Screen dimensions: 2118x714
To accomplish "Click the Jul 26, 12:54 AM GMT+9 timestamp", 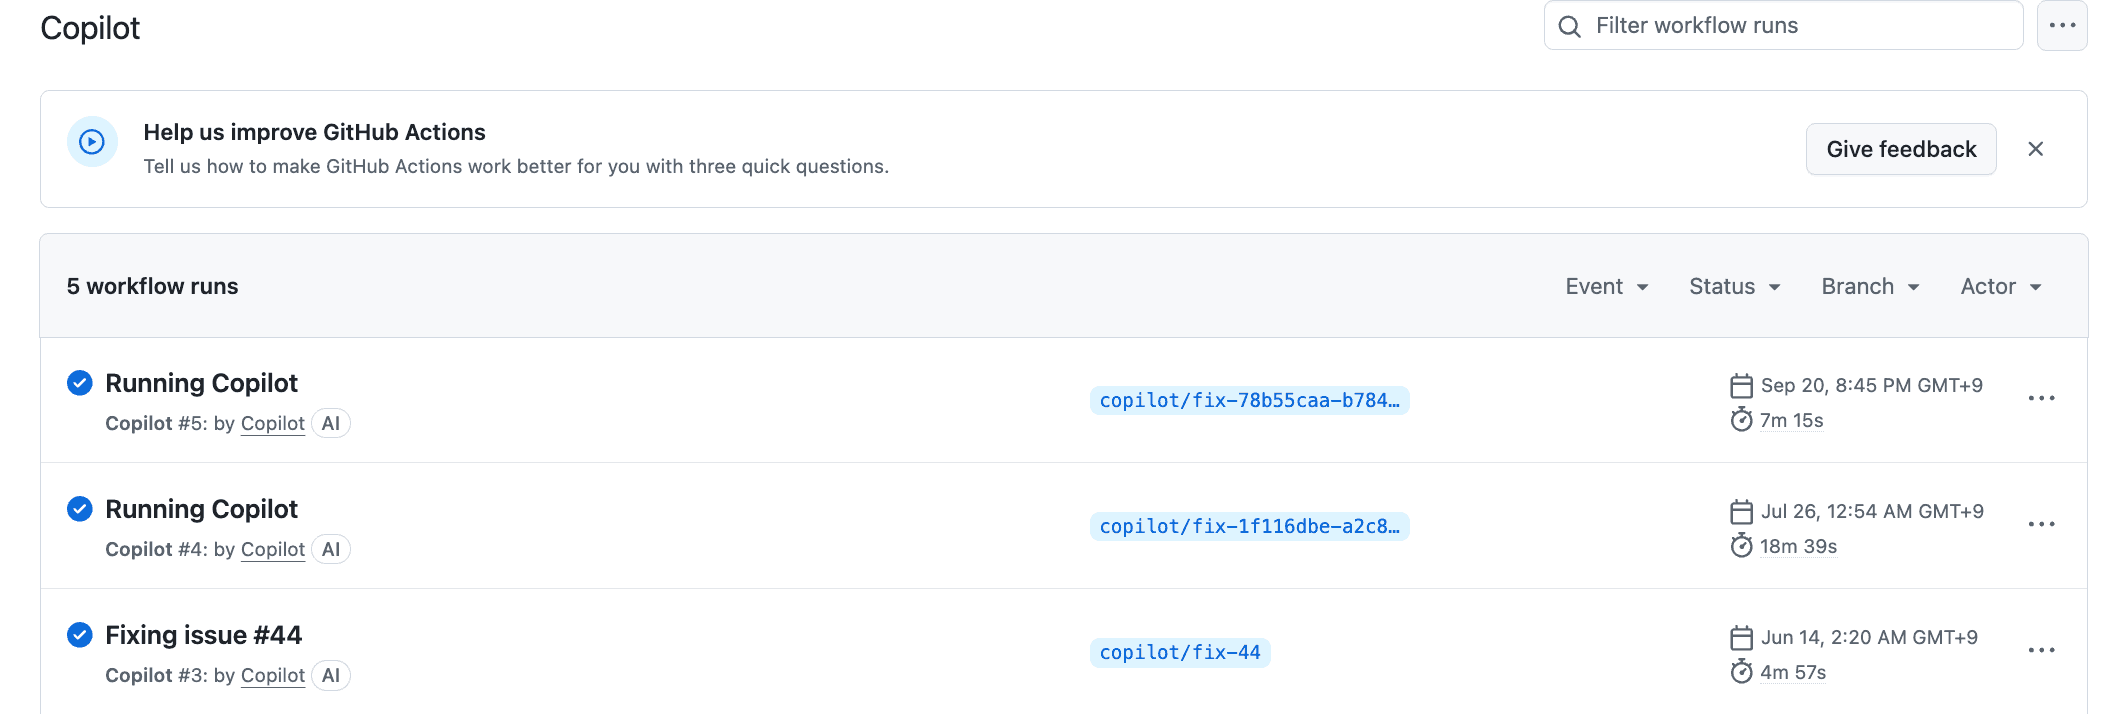I will coord(1872,511).
